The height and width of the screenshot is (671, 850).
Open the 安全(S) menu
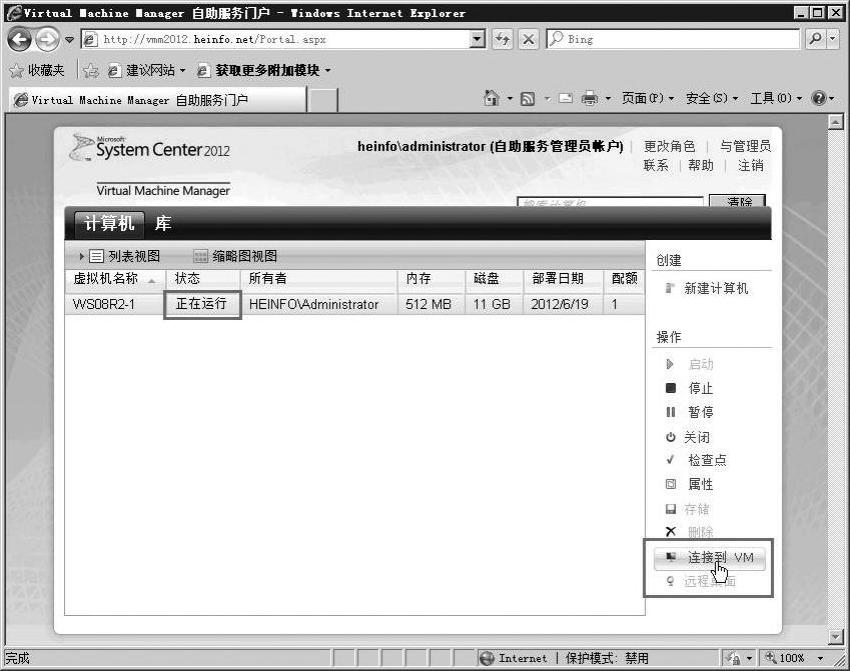point(712,98)
